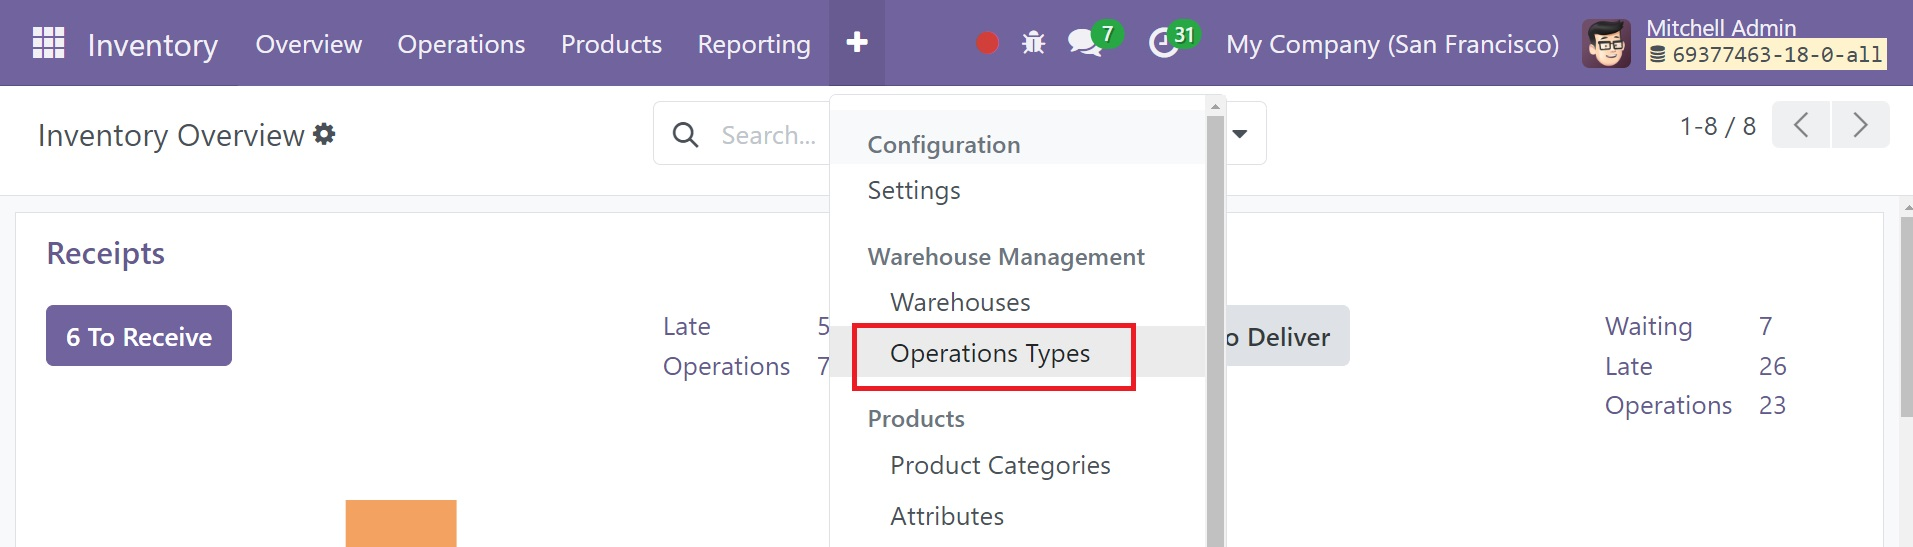The width and height of the screenshot is (1913, 547).
Task: Click the 6 To Receive button
Action: pos(139,336)
